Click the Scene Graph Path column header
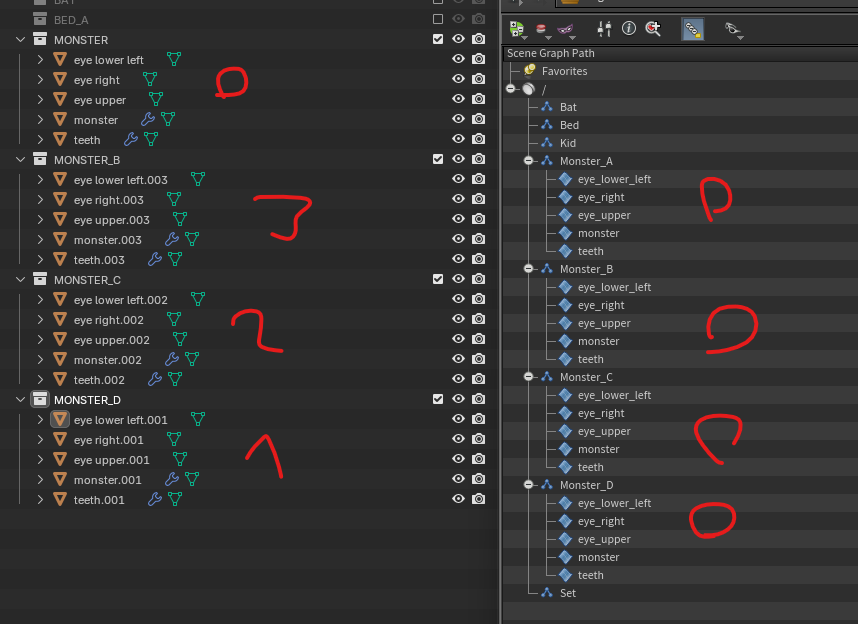 click(550, 53)
